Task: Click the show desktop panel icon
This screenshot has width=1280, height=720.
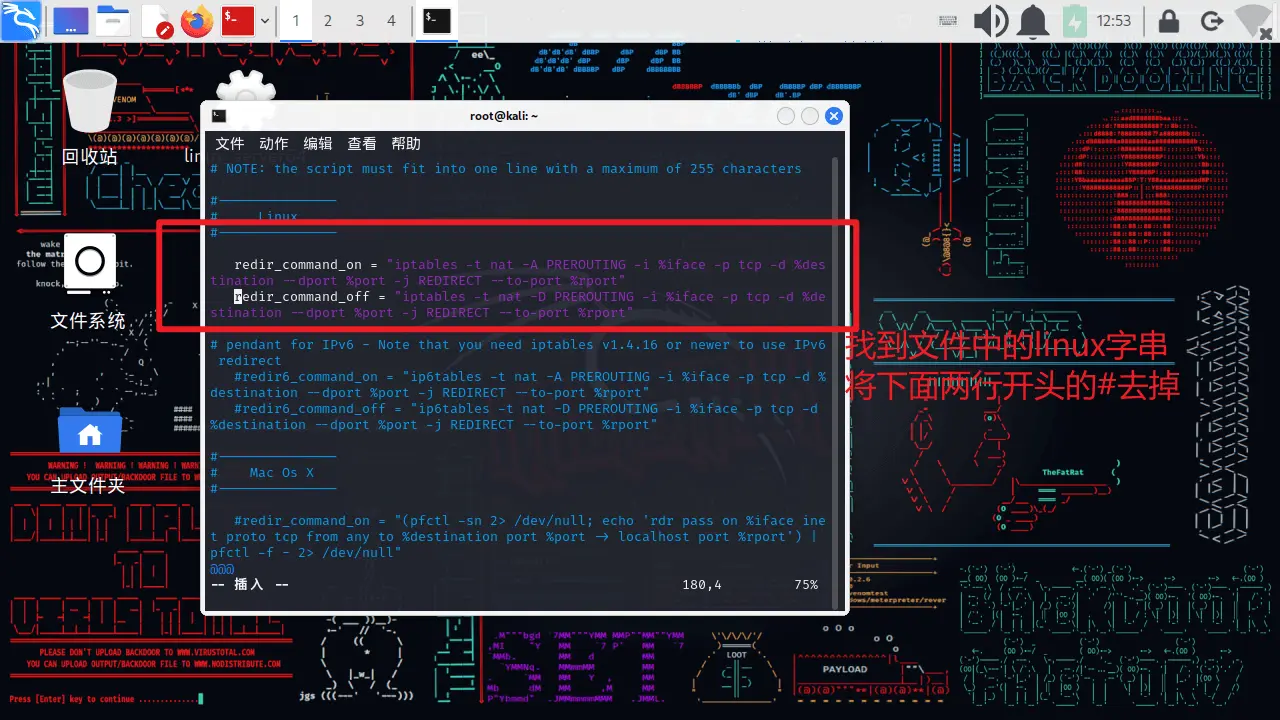Action: point(70,21)
